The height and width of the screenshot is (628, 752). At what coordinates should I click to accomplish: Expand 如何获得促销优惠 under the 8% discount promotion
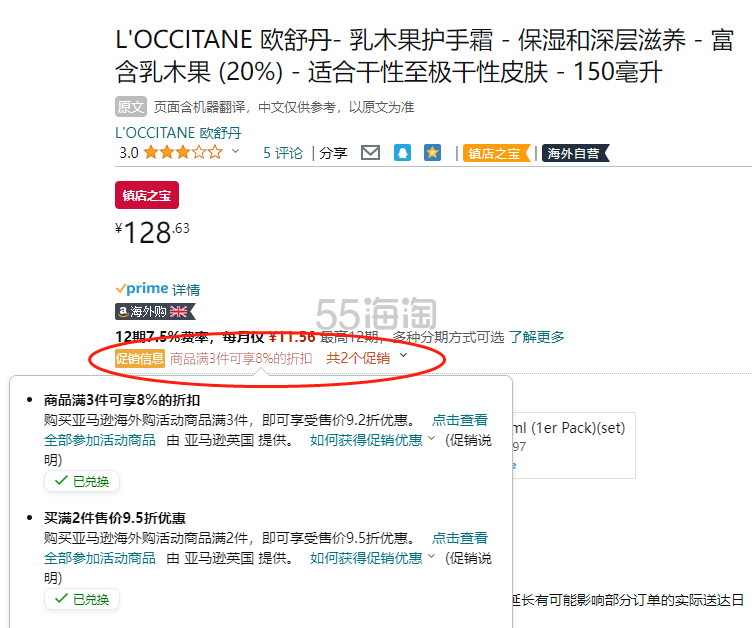(372, 440)
